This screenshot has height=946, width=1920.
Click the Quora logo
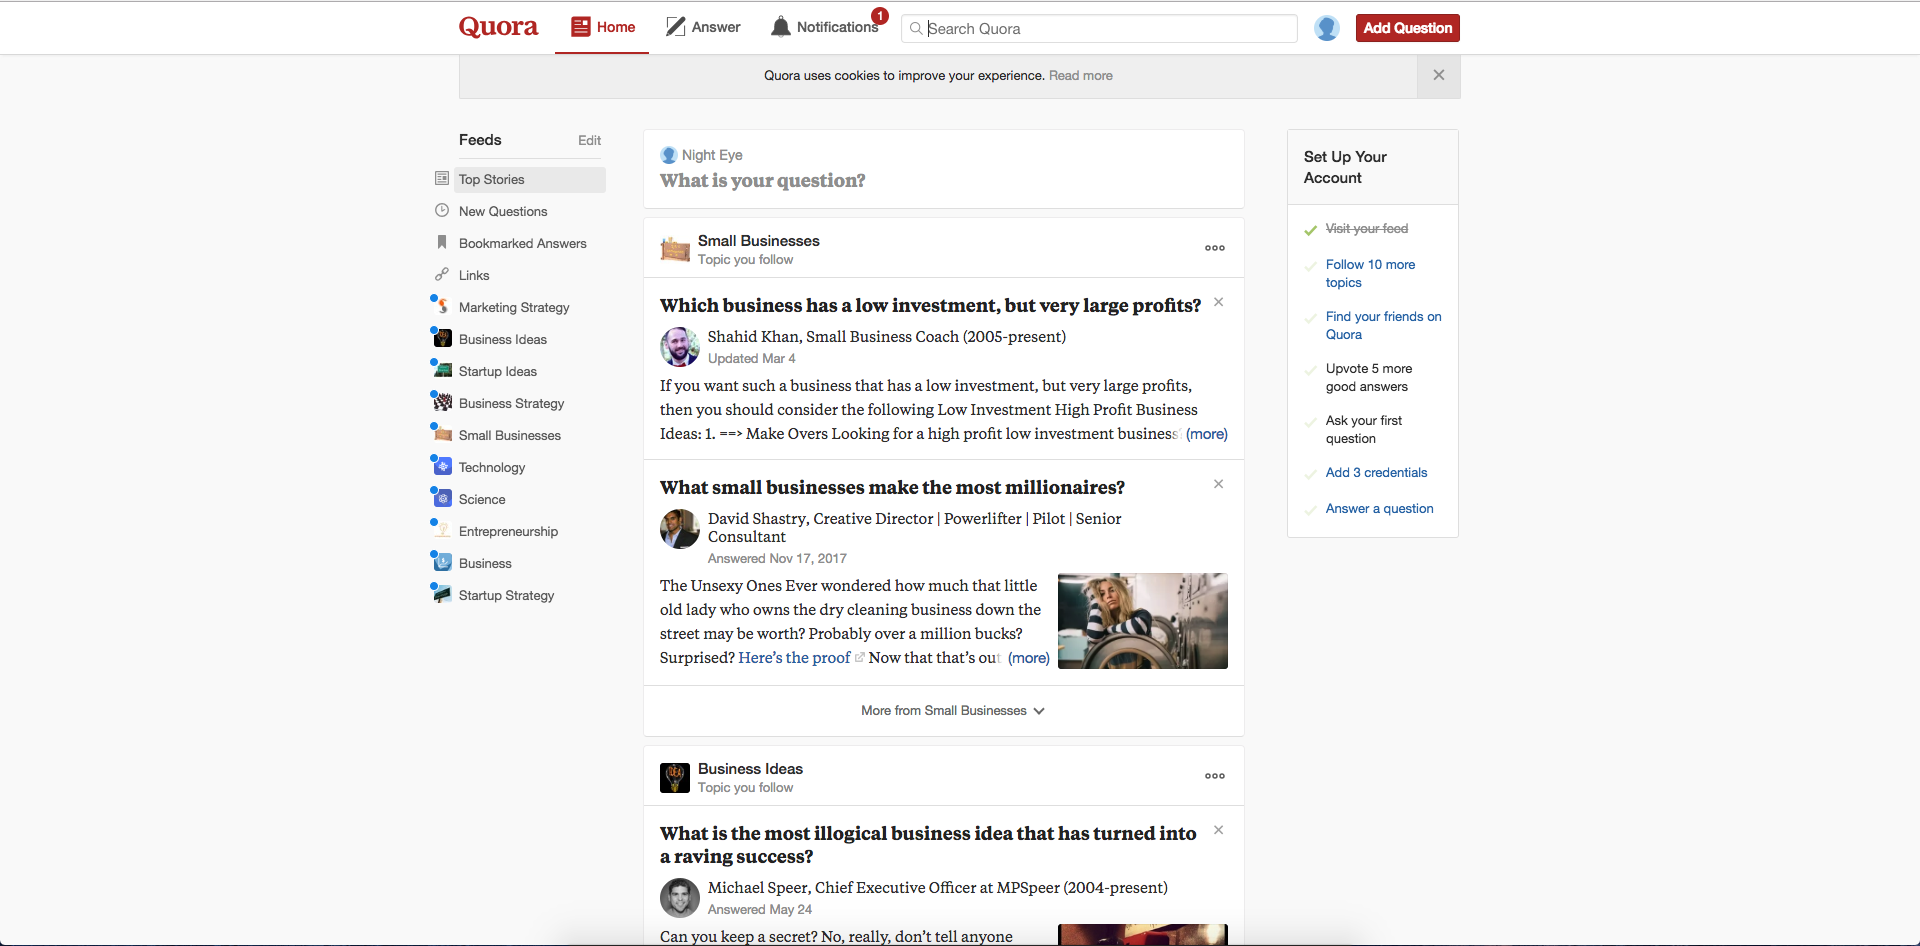coord(498,27)
